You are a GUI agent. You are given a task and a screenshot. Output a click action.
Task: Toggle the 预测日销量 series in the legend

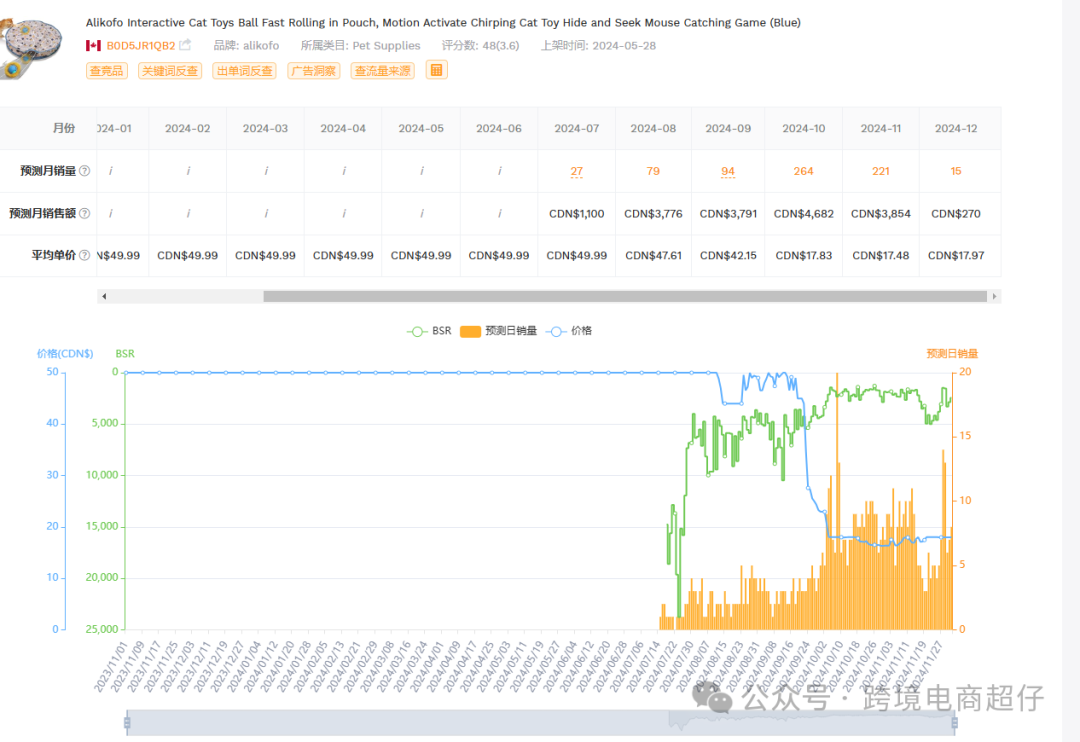click(x=498, y=331)
